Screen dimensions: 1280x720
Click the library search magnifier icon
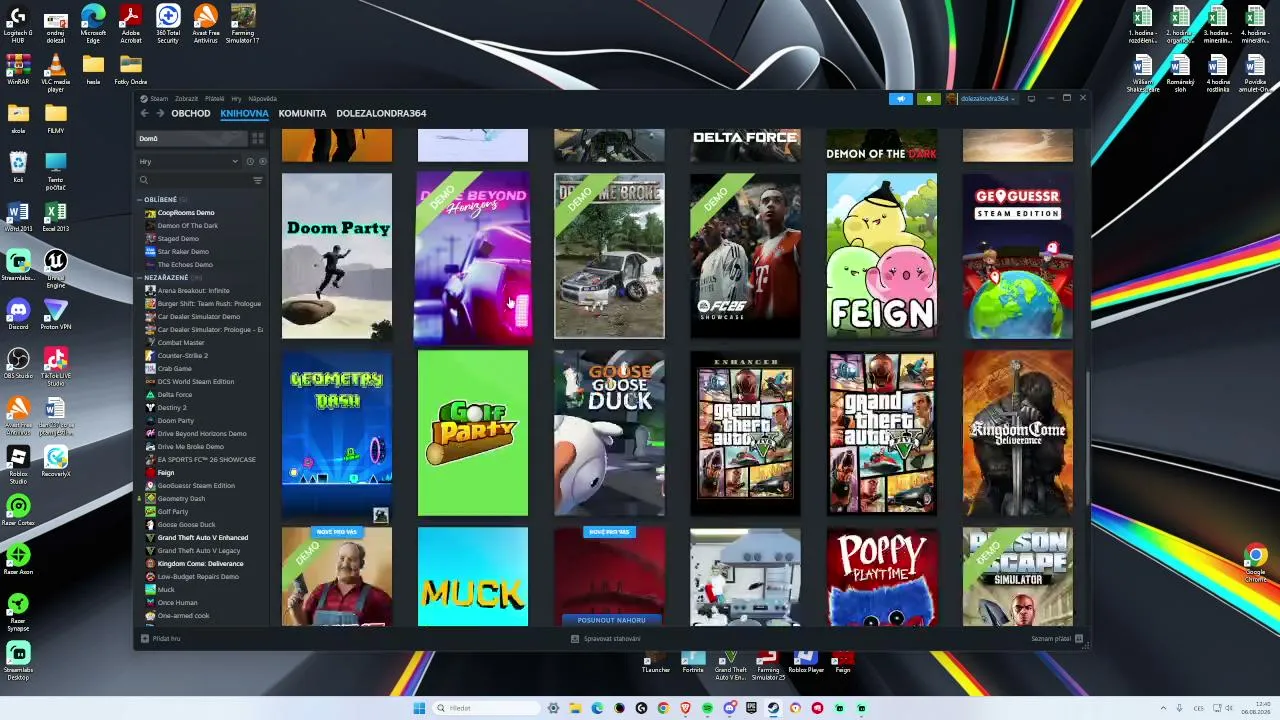tap(144, 181)
